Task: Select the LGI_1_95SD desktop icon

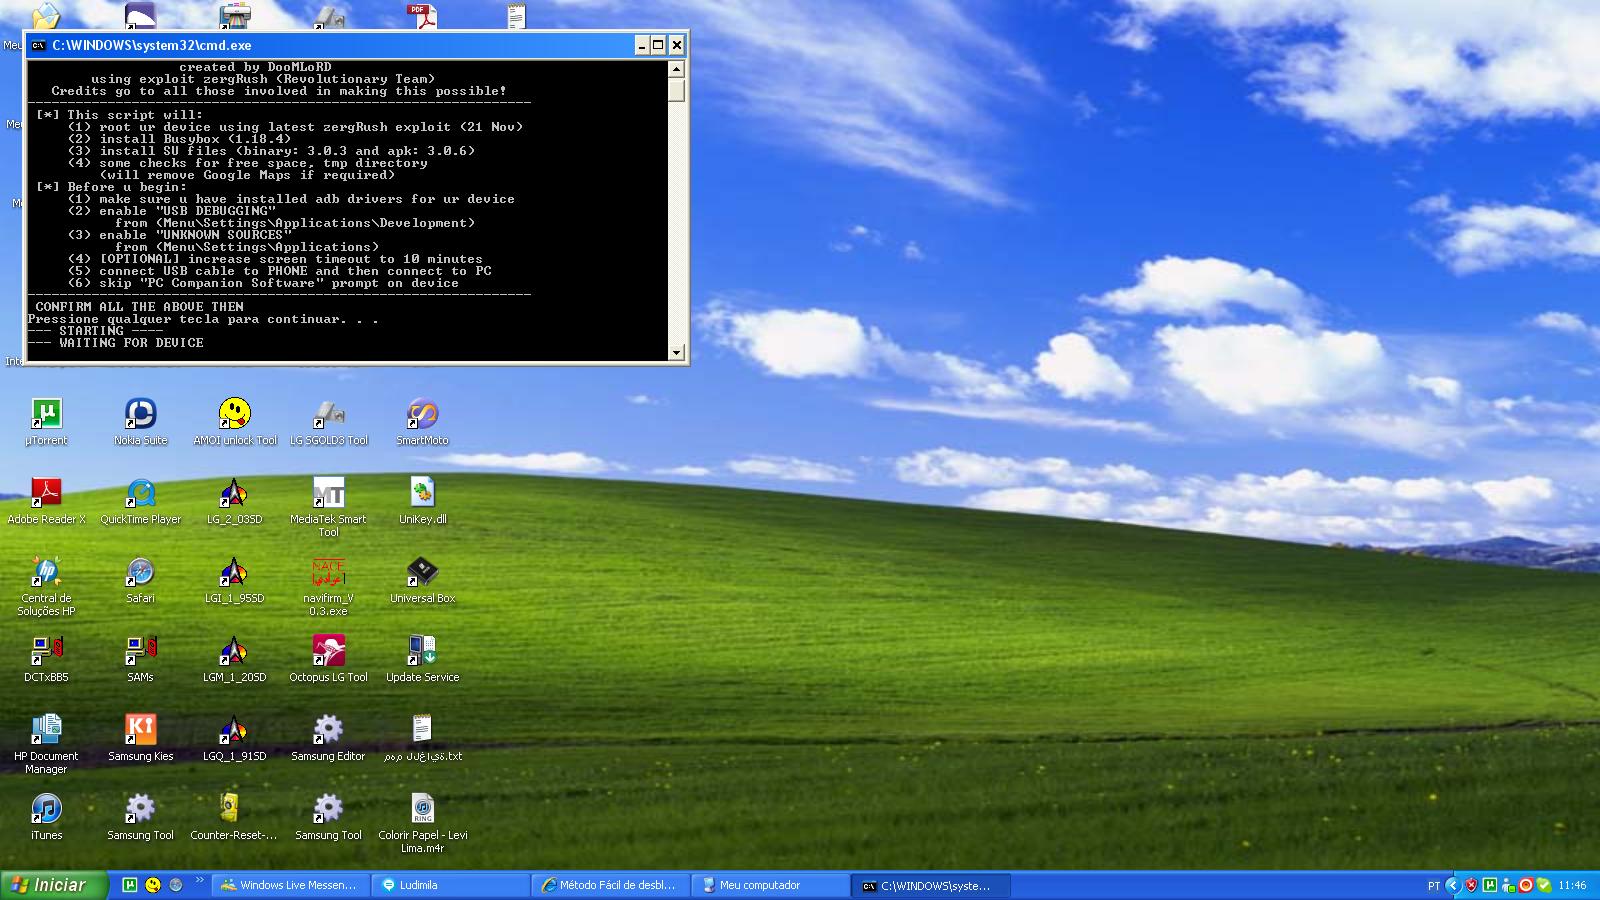Action: [235, 579]
